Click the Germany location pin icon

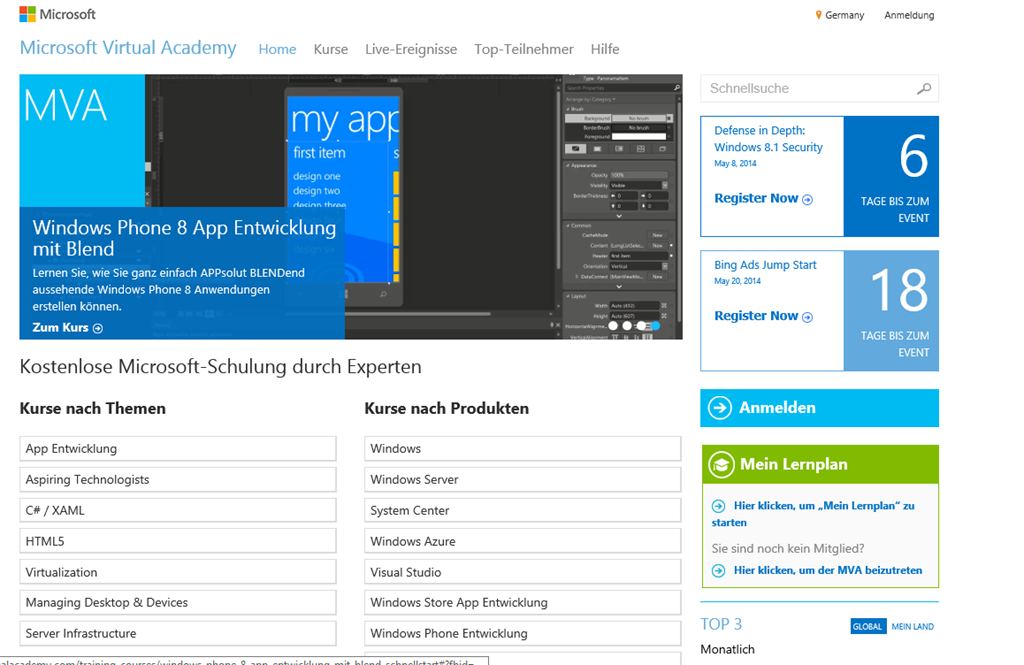point(819,15)
